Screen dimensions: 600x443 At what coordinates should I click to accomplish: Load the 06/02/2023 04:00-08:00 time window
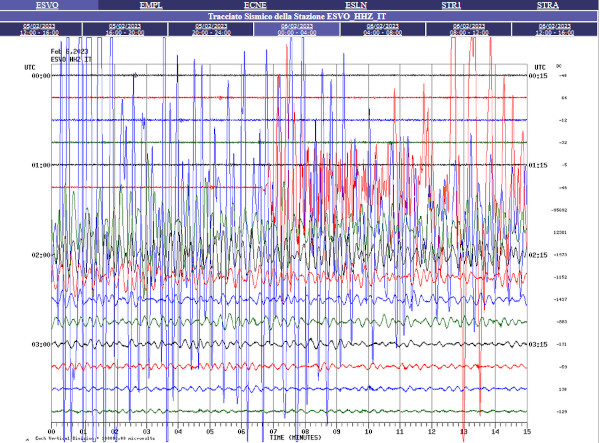click(383, 30)
